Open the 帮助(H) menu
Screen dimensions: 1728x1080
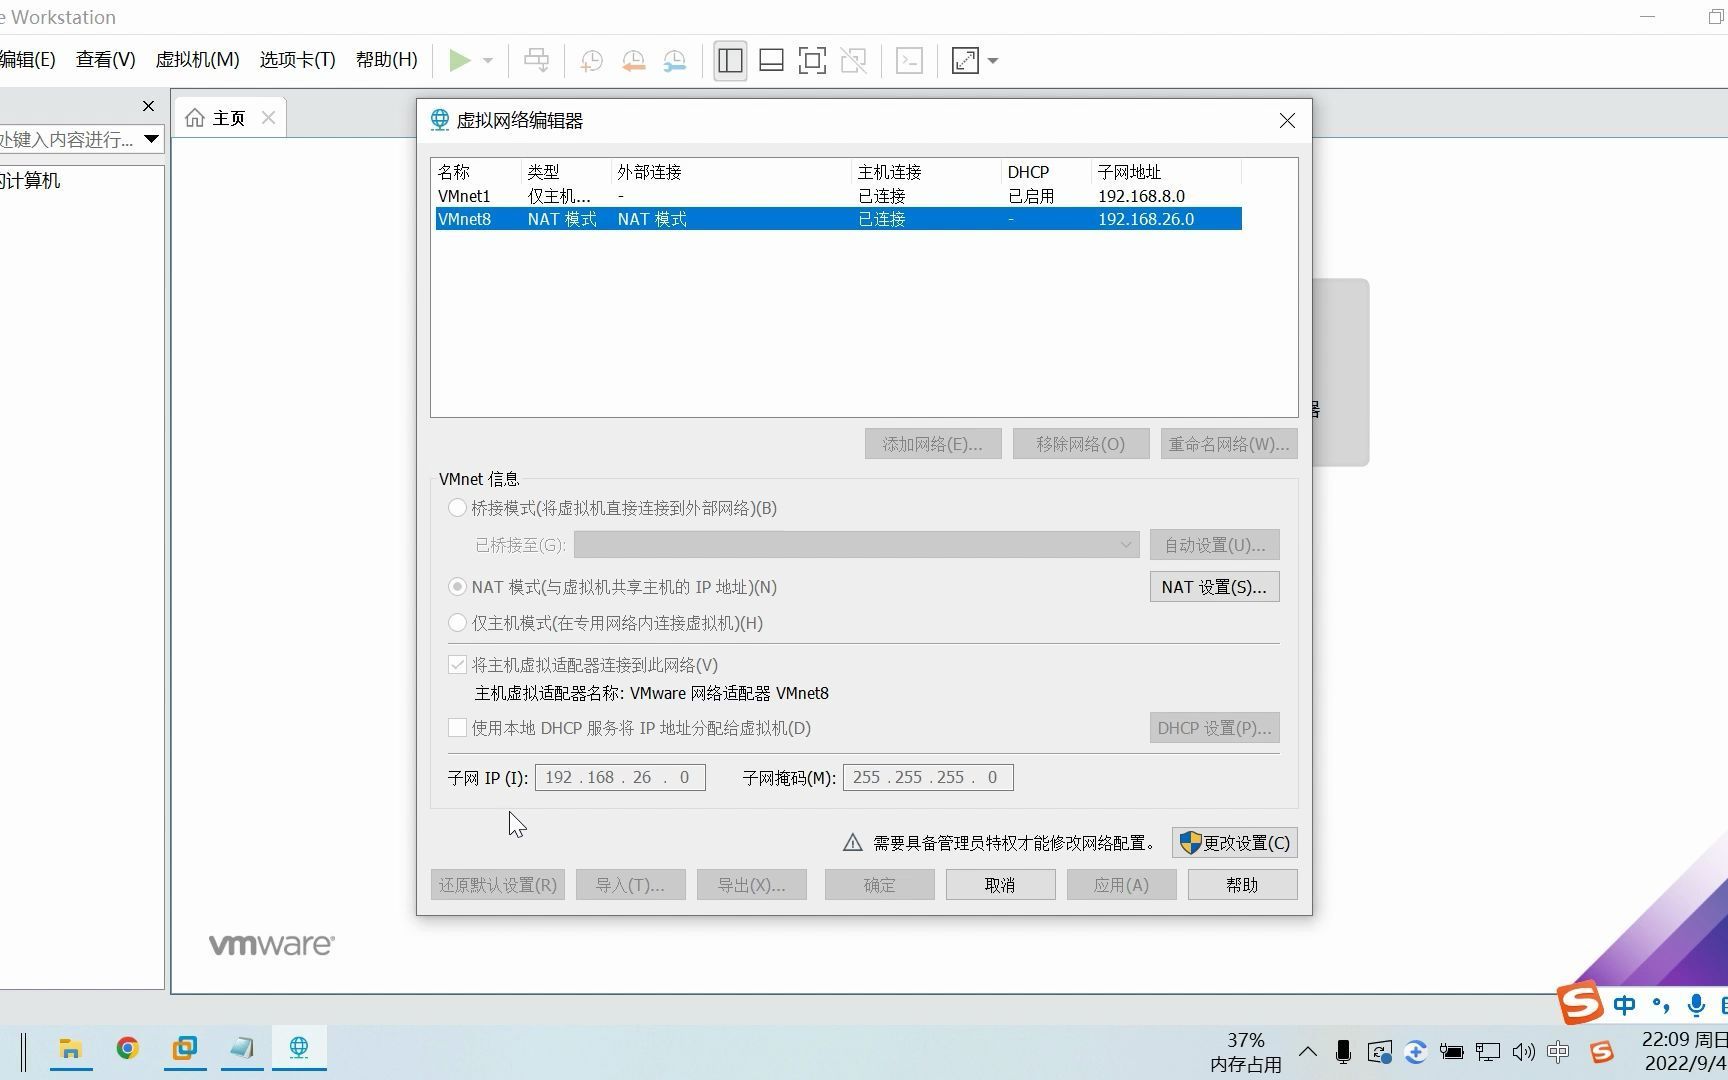coord(386,60)
